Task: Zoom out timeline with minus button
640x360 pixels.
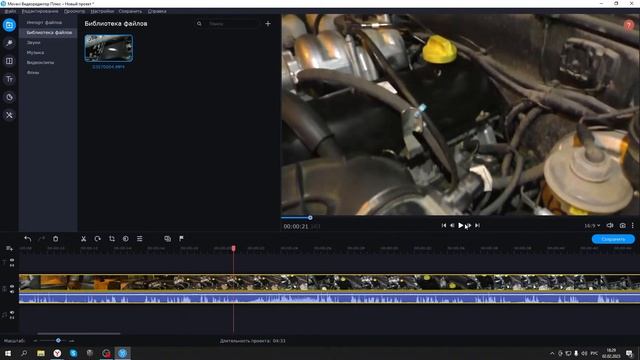Action: (35, 340)
